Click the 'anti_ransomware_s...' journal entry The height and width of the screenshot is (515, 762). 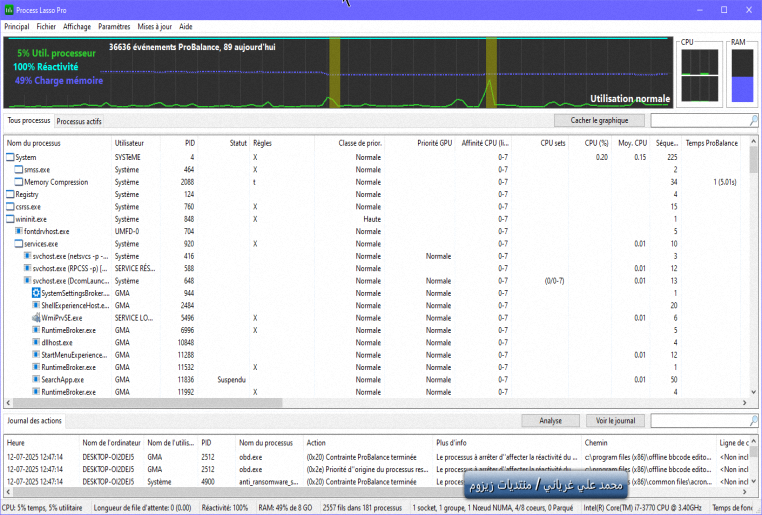[x=267, y=482]
